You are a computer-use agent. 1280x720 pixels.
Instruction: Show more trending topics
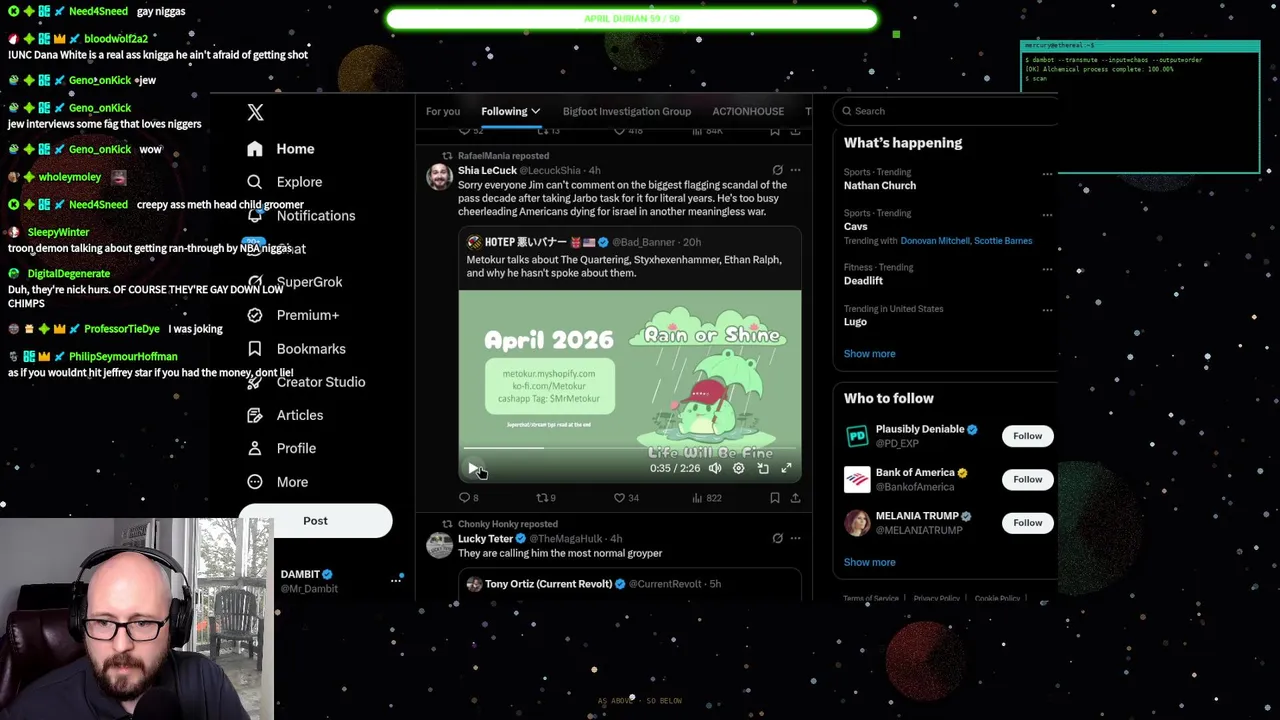[x=869, y=354]
